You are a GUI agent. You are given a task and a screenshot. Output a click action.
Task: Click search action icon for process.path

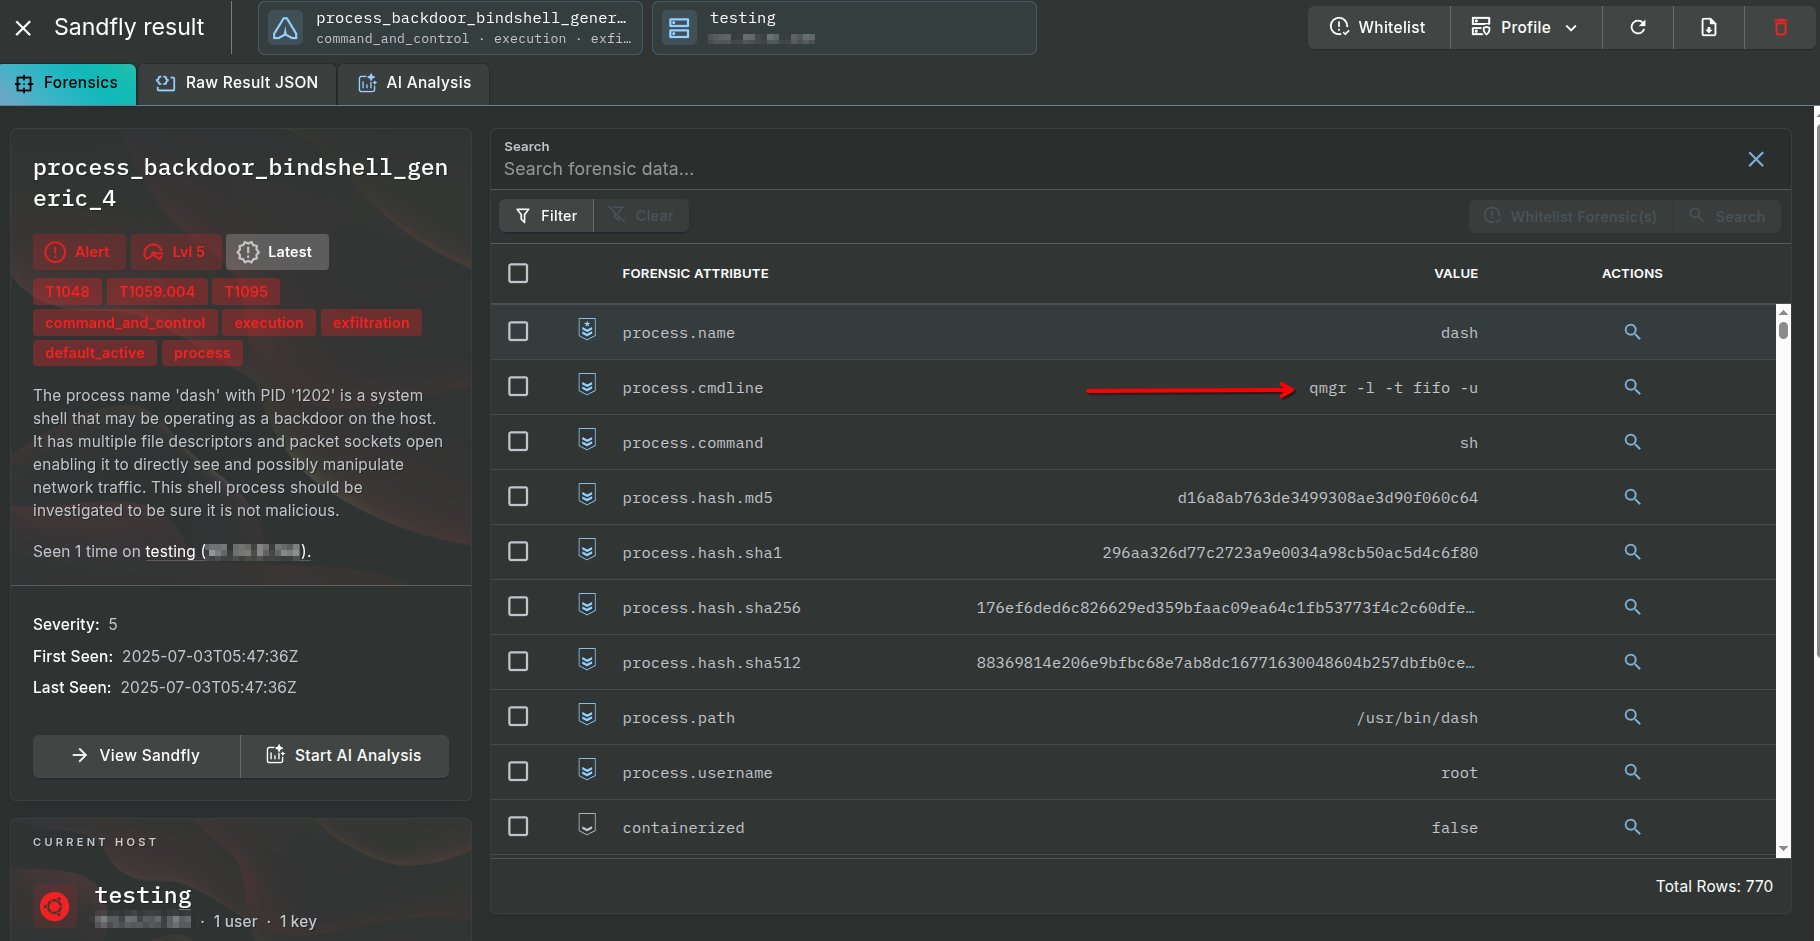pos(1632,717)
